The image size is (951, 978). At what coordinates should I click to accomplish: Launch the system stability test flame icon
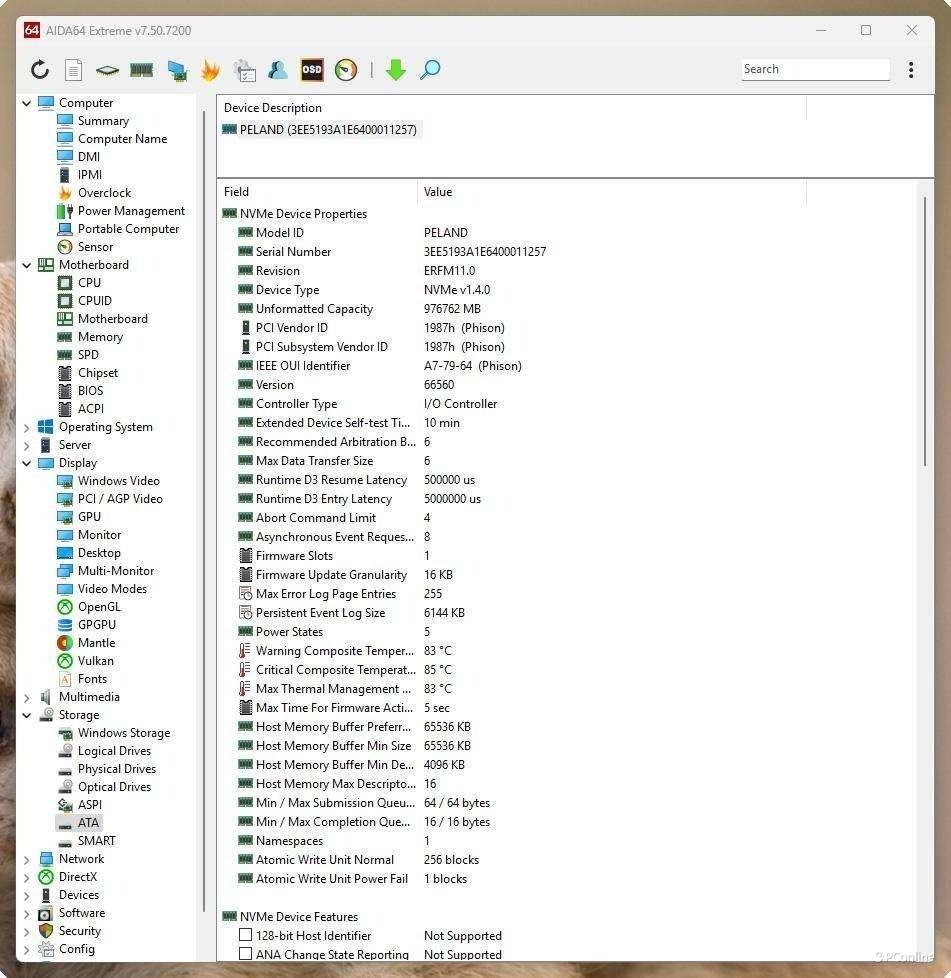[210, 70]
